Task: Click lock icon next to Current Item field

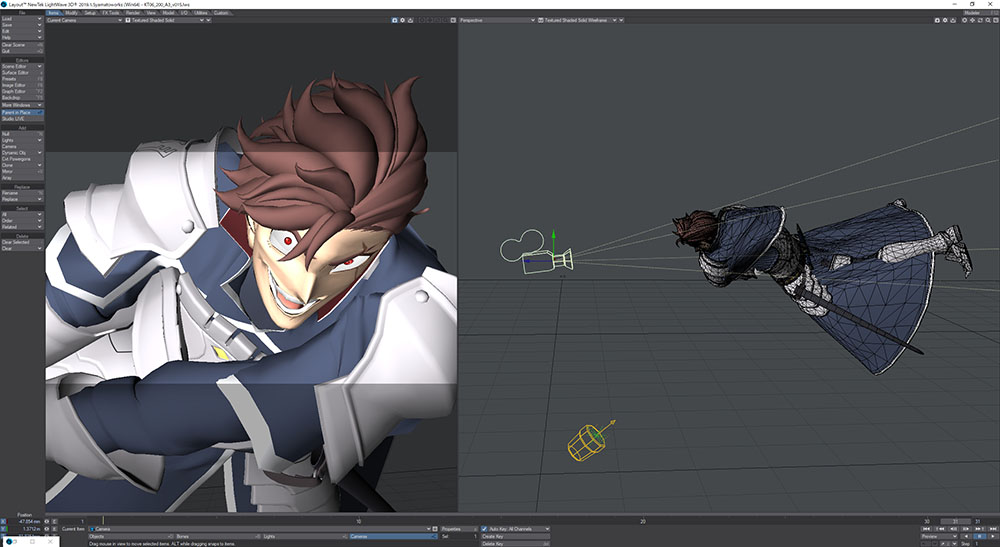Action: (435, 529)
